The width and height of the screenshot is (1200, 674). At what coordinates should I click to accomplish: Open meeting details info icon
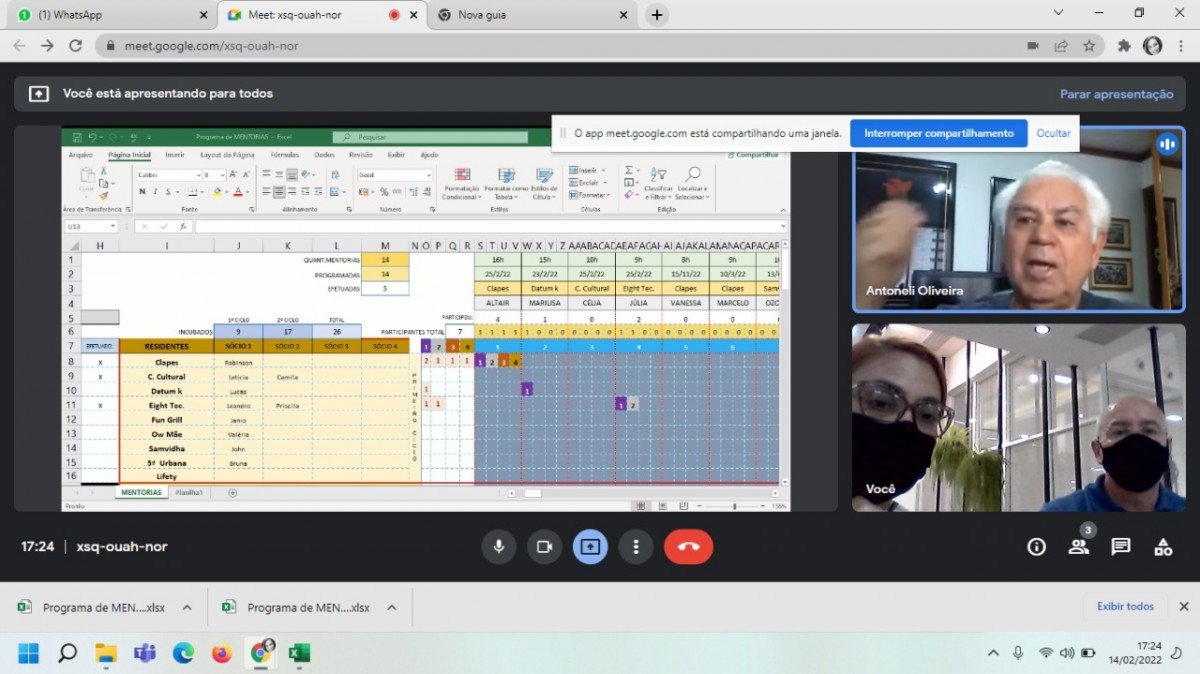[1036, 546]
